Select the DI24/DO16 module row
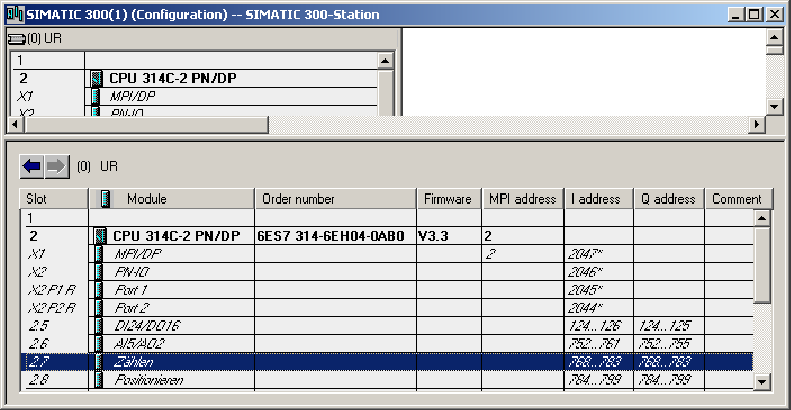Image resolution: width=791 pixels, height=410 pixels. (x=387, y=326)
